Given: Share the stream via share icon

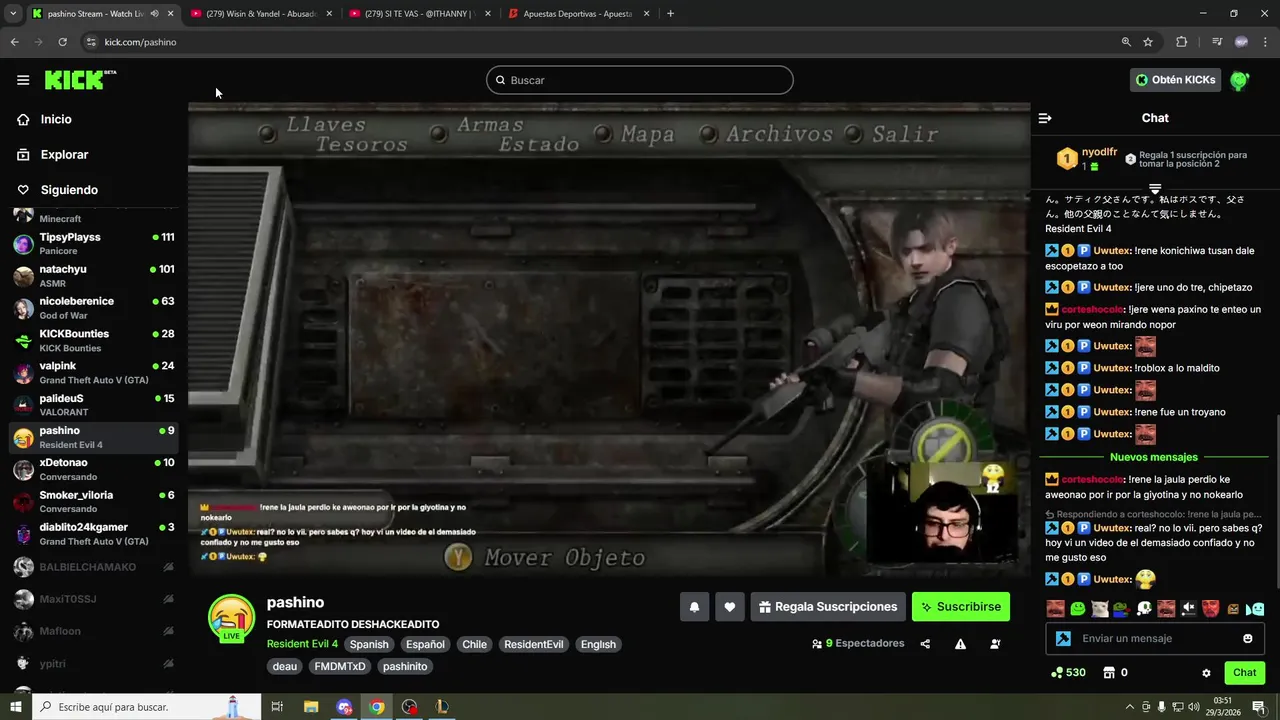Looking at the screenshot, I should [925, 644].
